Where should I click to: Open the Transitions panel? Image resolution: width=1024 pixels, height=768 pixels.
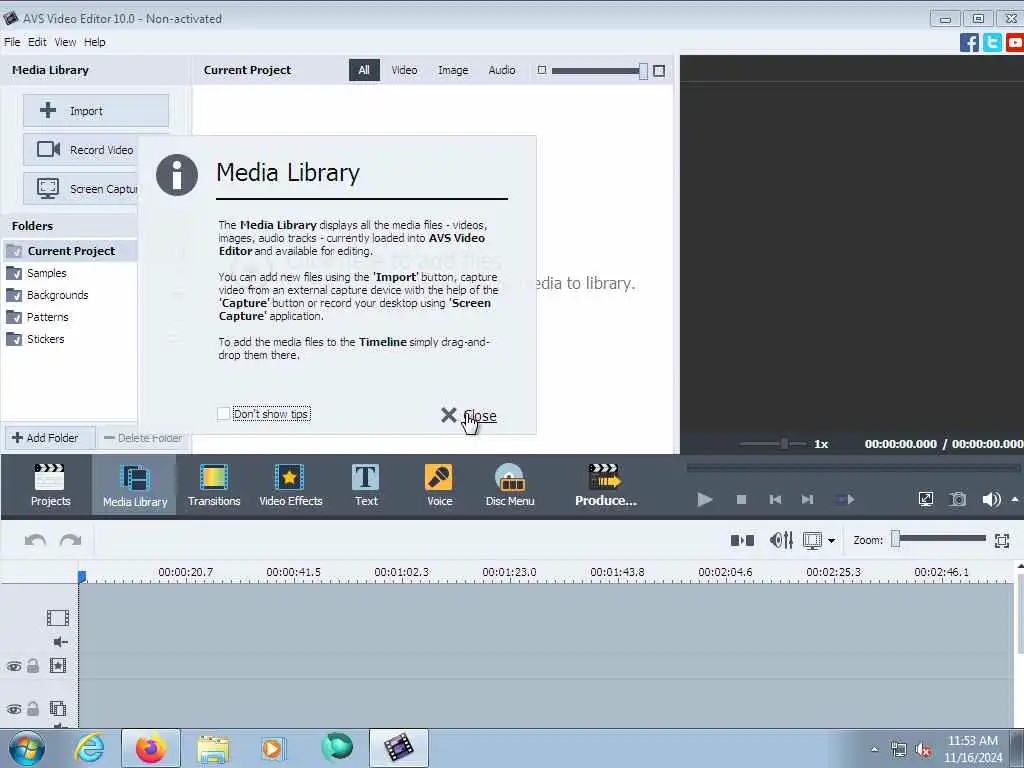point(214,485)
